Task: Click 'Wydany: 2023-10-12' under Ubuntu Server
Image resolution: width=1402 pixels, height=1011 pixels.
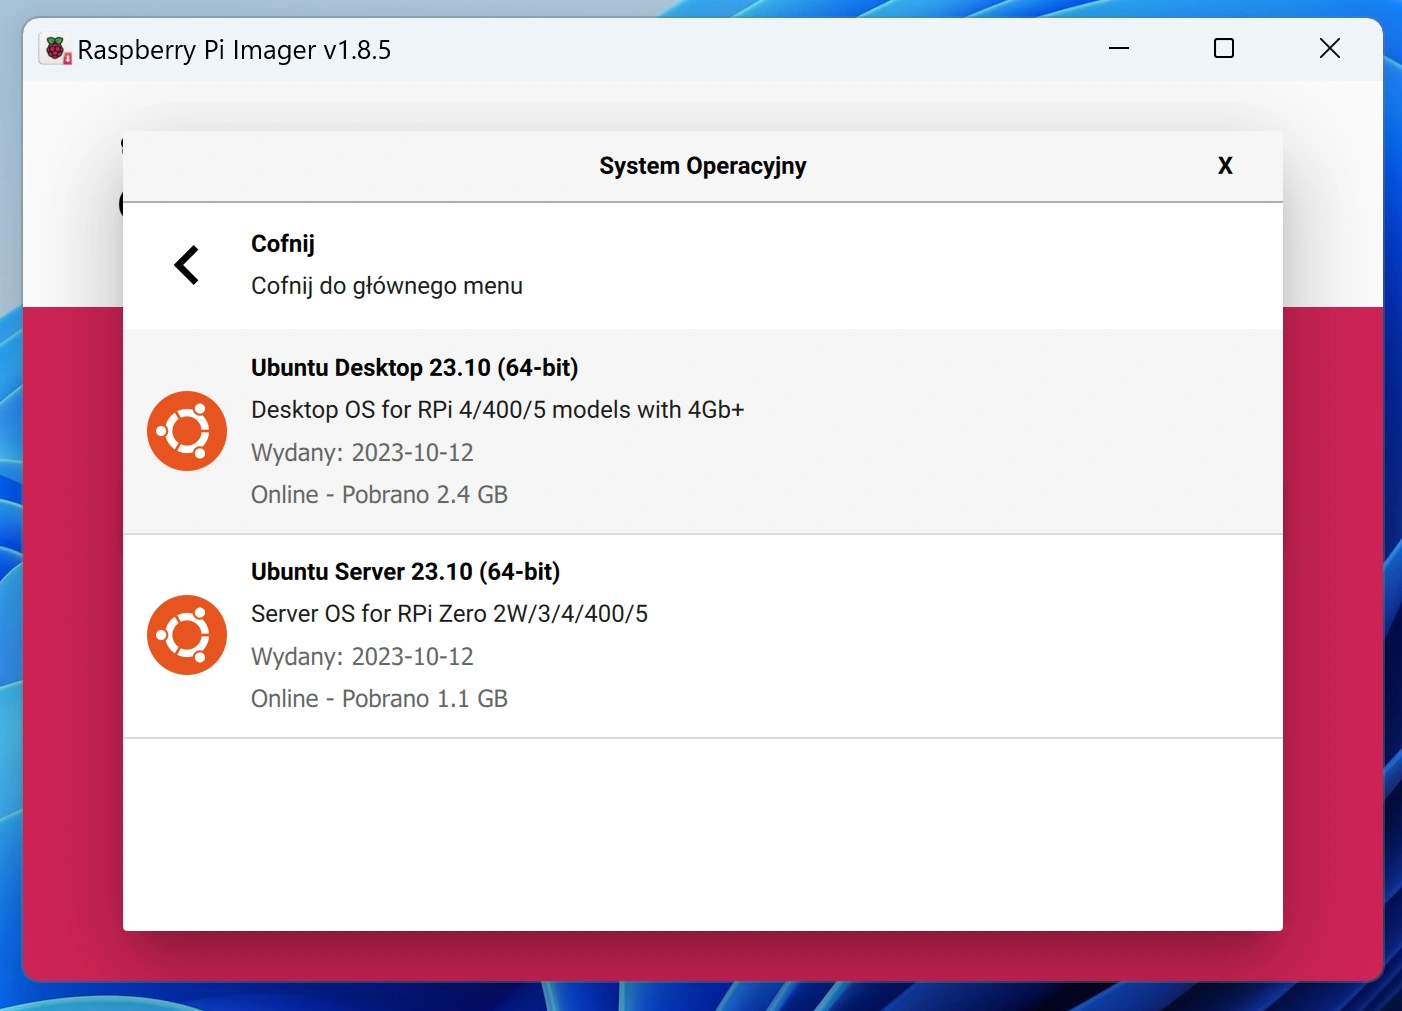Action: coord(363,657)
